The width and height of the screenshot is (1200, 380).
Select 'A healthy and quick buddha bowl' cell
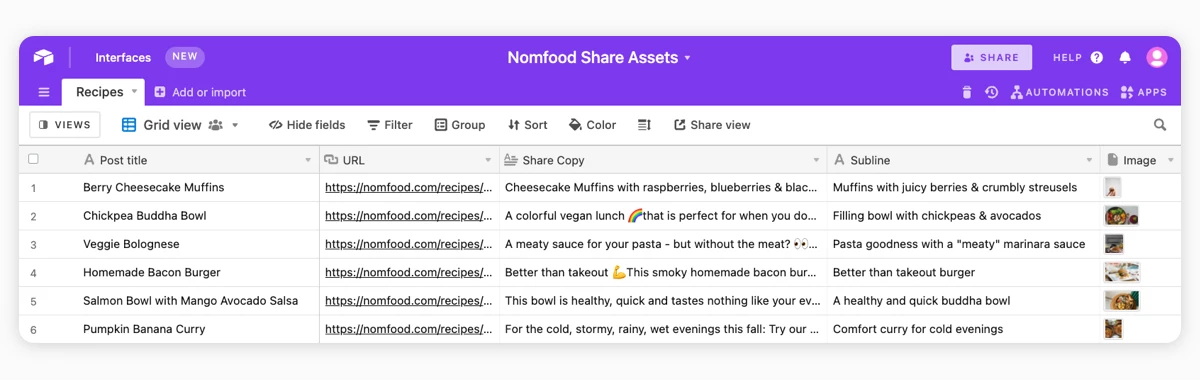(x=963, y=301)
